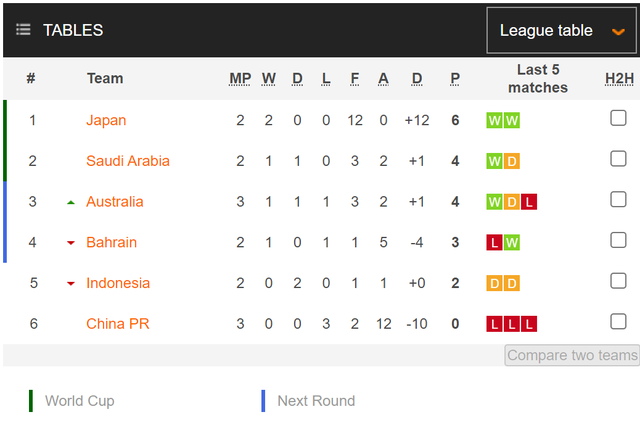Click Australia's green up-arrow position indicator
This screenshot has width=640, height=433.
(71, 202)
